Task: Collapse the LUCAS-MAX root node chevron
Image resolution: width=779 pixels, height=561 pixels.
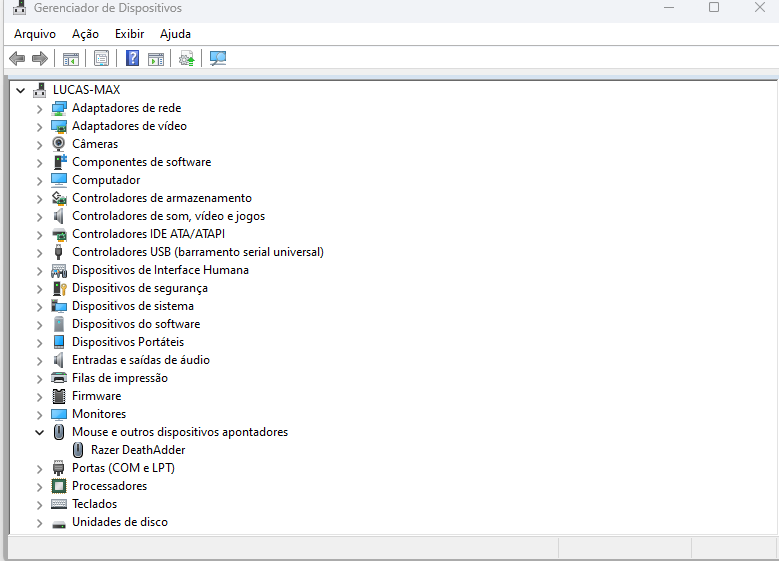Action: 20,90
